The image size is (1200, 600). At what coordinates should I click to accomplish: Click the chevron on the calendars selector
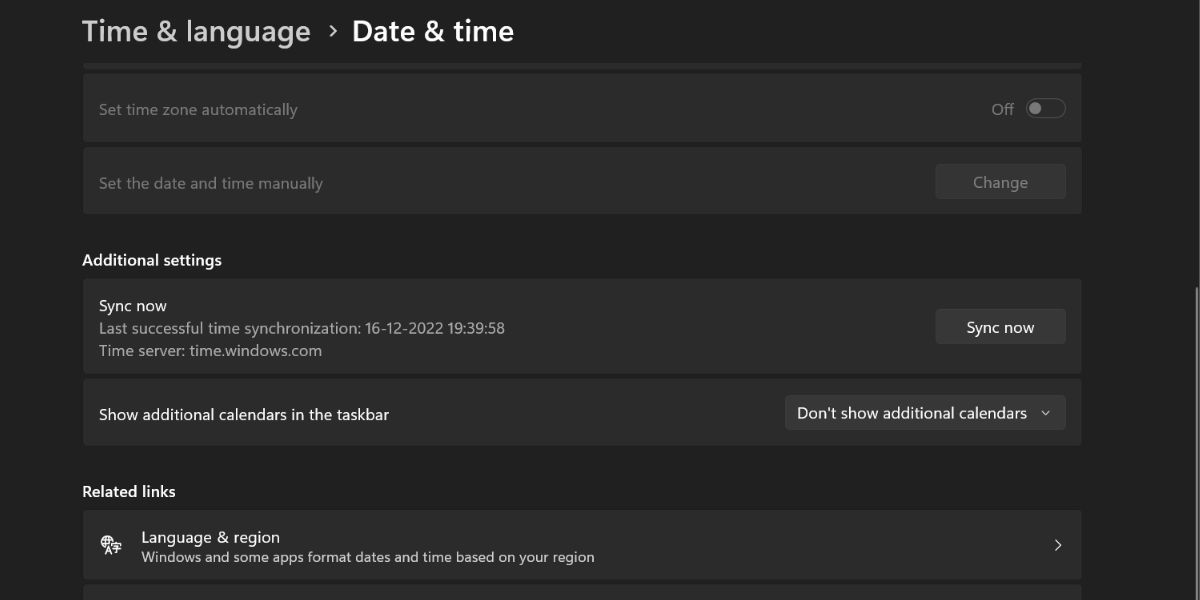[1046, 412]
